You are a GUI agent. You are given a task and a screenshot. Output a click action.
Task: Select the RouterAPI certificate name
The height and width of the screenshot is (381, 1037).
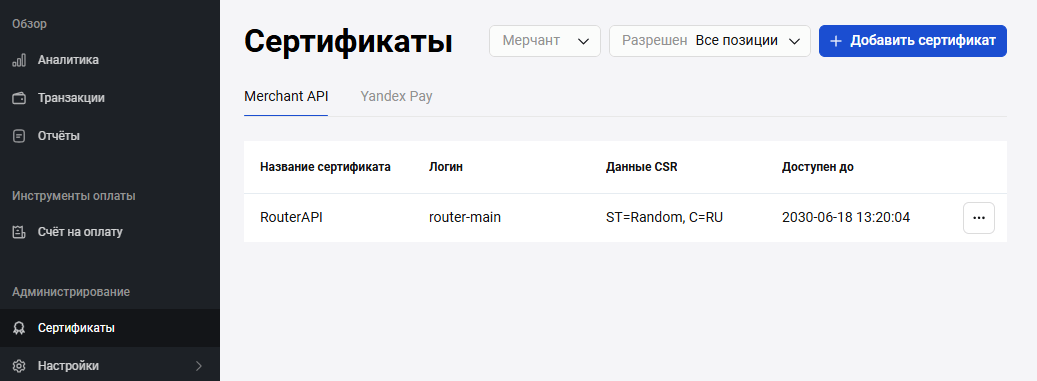(x=291, y=218)
